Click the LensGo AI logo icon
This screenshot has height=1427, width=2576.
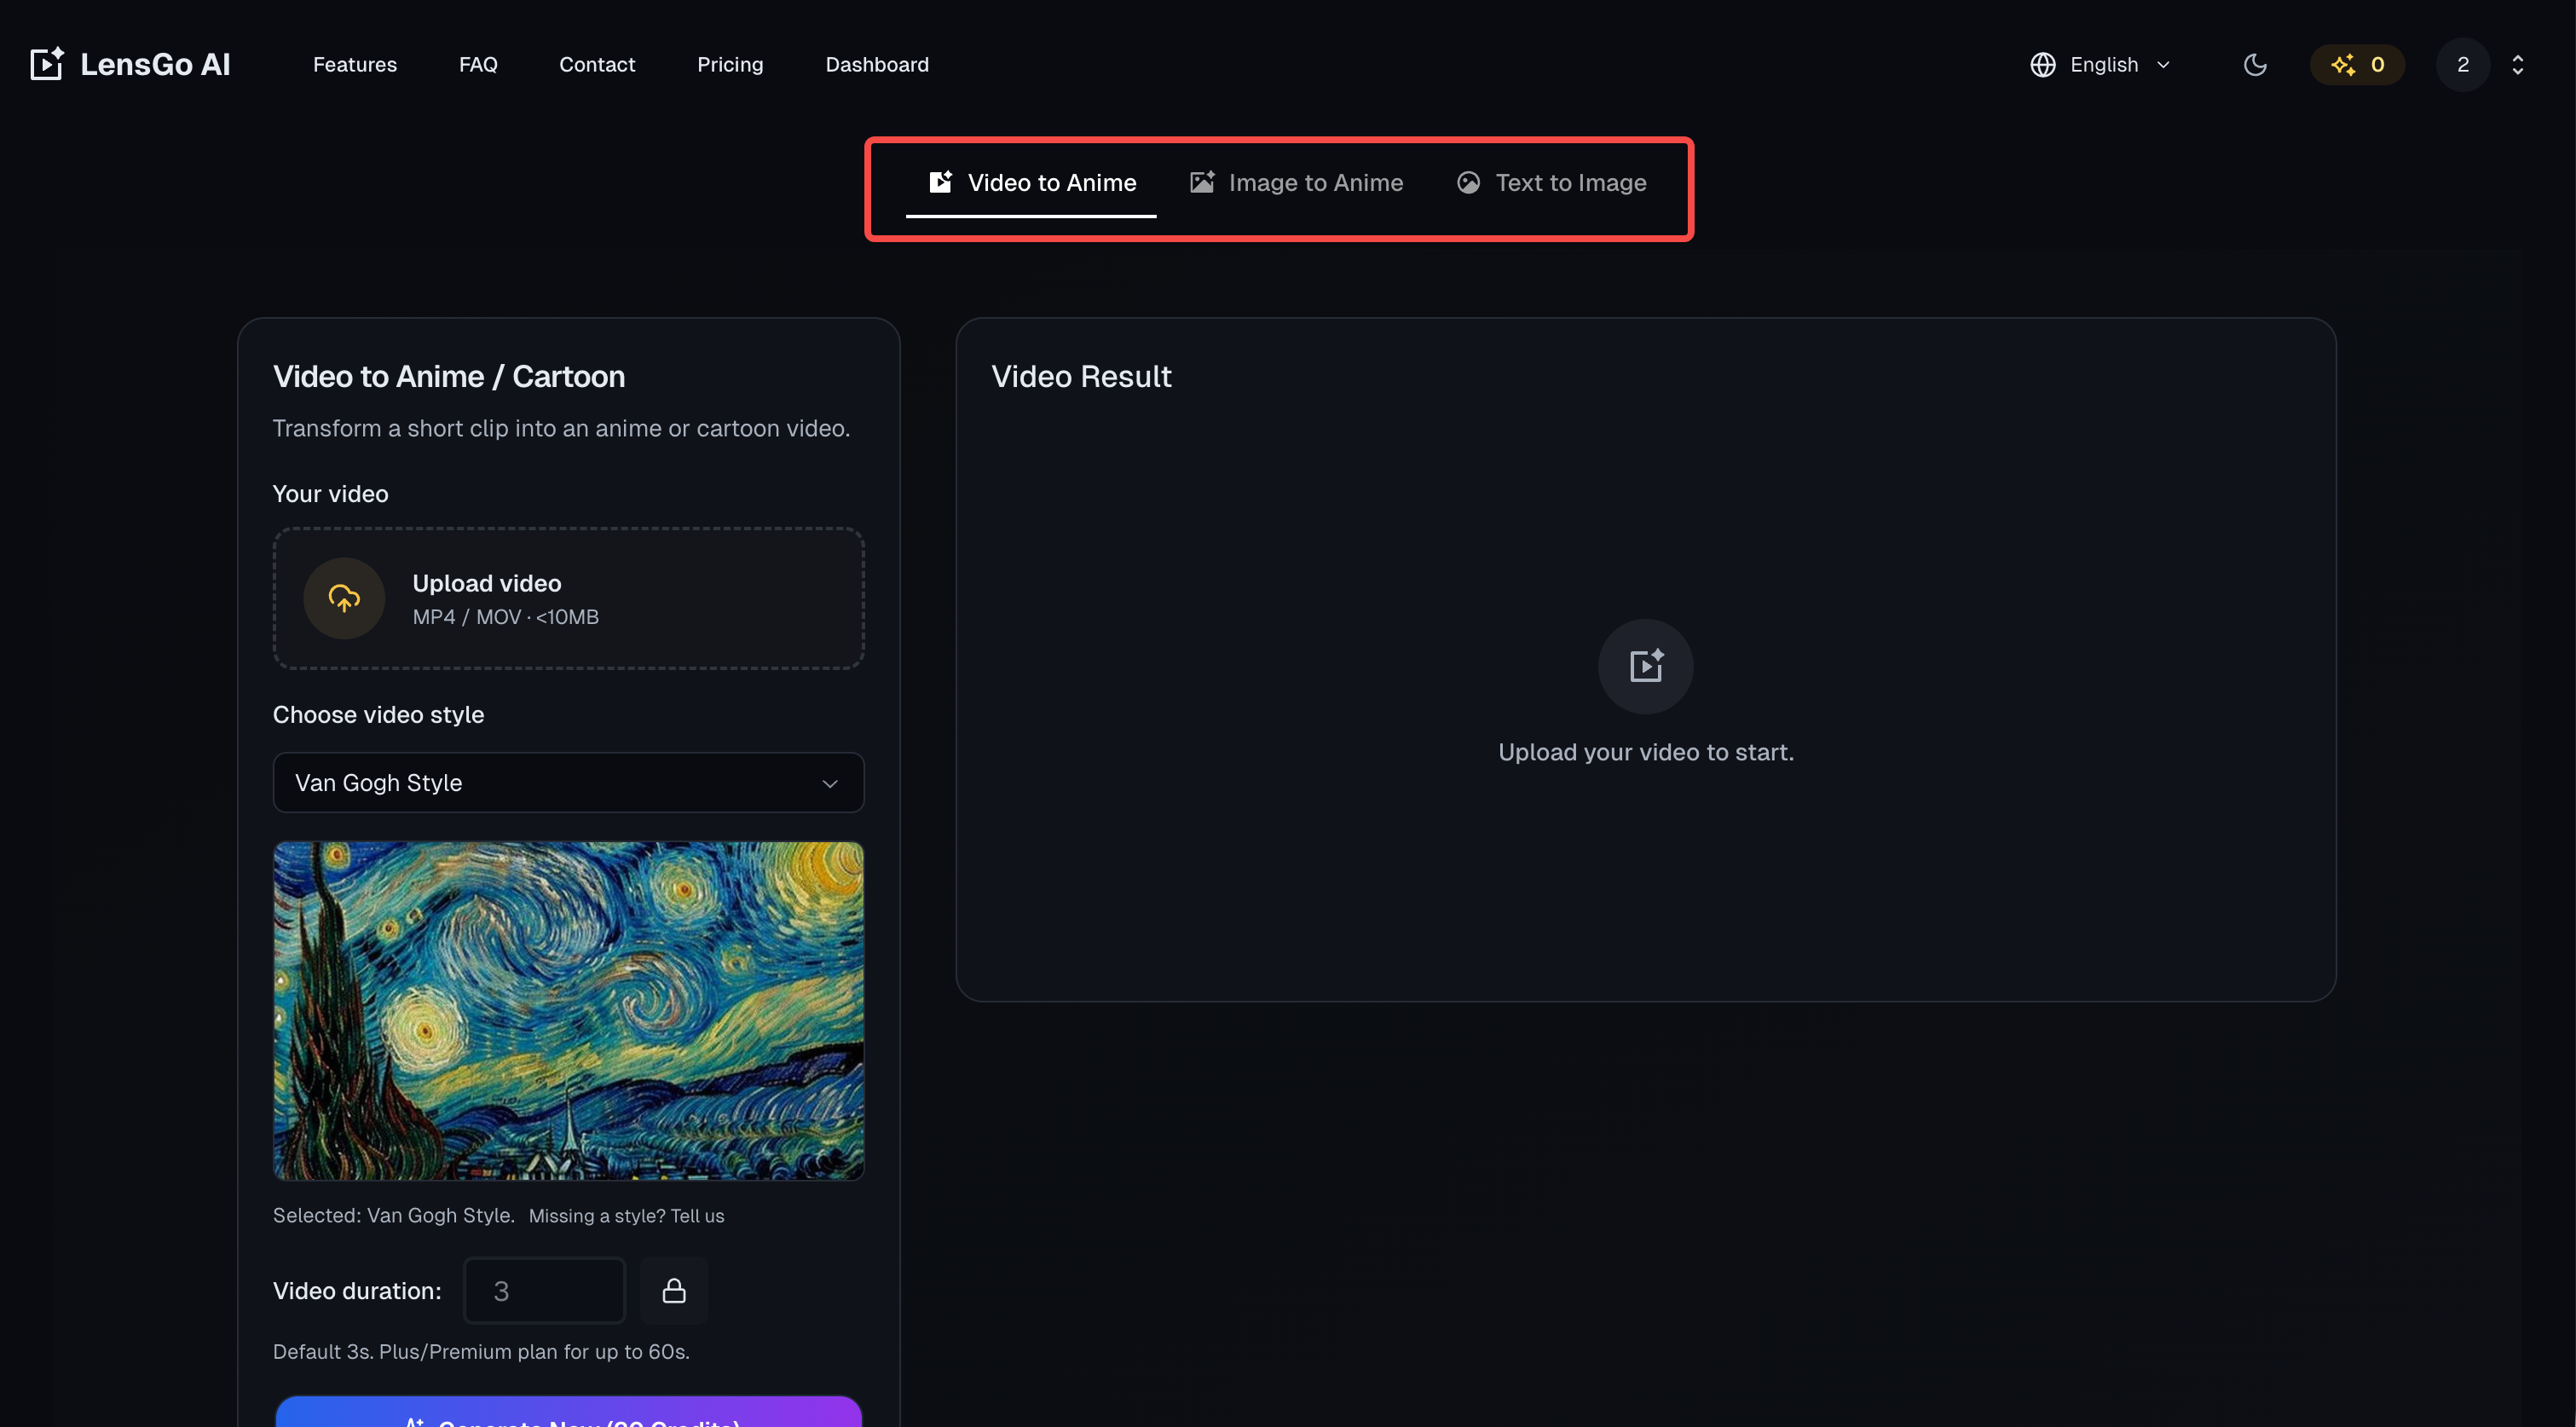click(x=47, y=64)
